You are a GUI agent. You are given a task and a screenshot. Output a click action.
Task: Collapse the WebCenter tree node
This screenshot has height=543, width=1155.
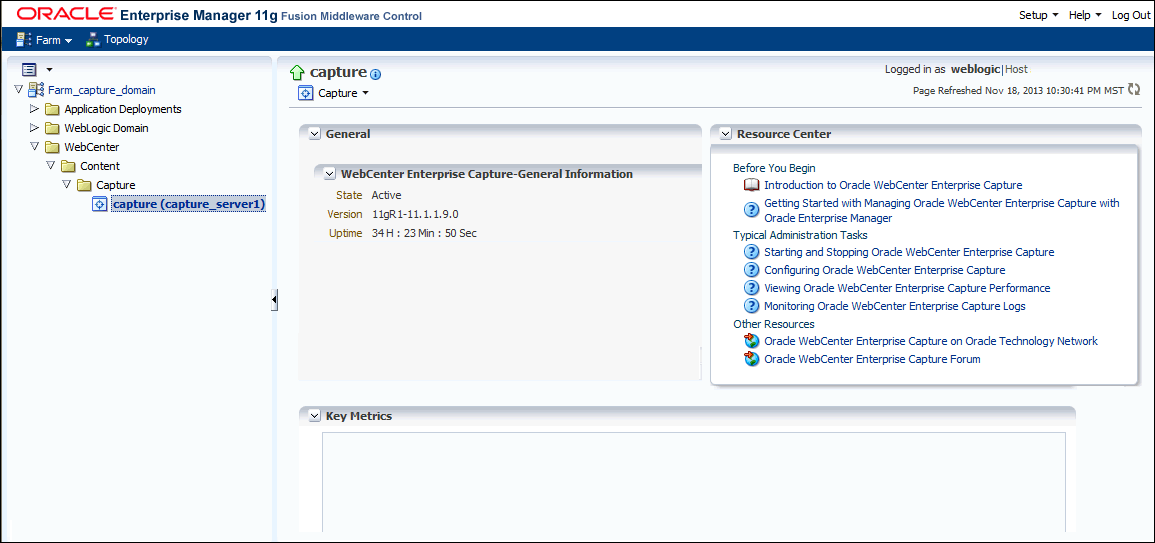(x=34, y=147)
